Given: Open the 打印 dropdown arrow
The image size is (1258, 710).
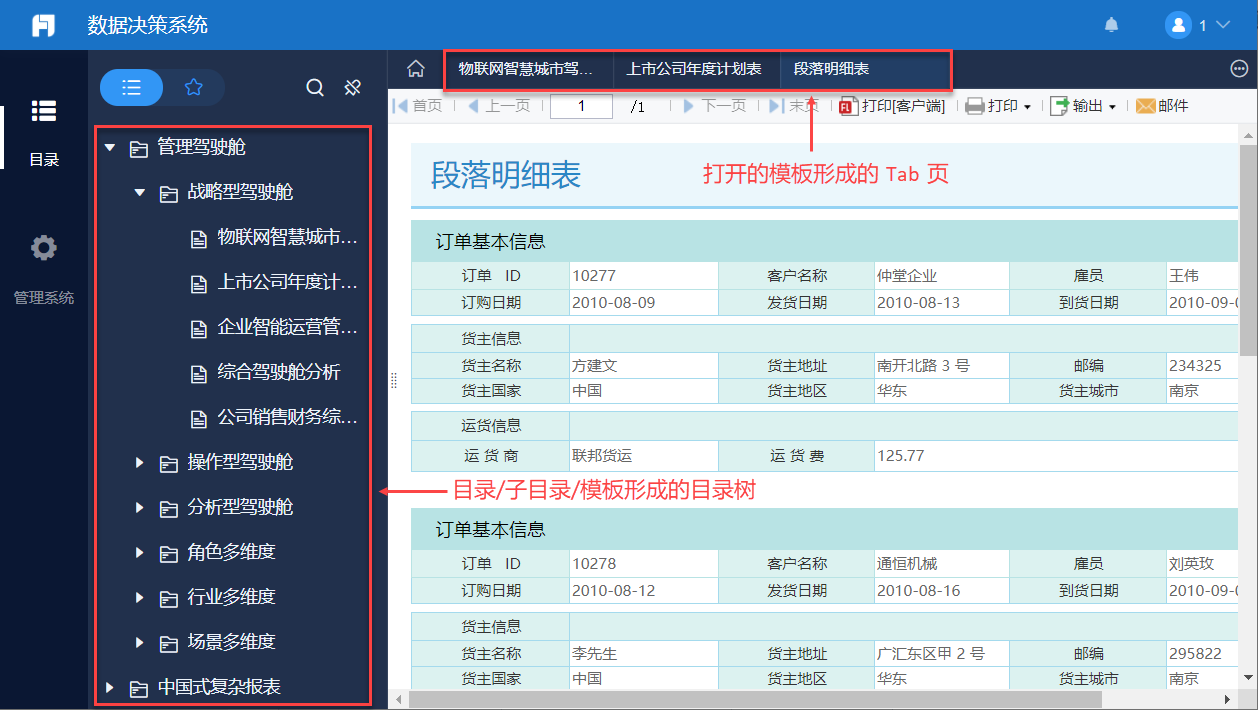Looking at the screenshot, I should point(1027,107).
